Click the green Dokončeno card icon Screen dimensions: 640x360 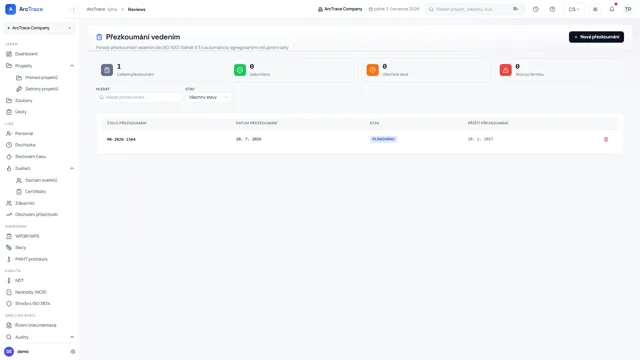(x=240, y=70)
